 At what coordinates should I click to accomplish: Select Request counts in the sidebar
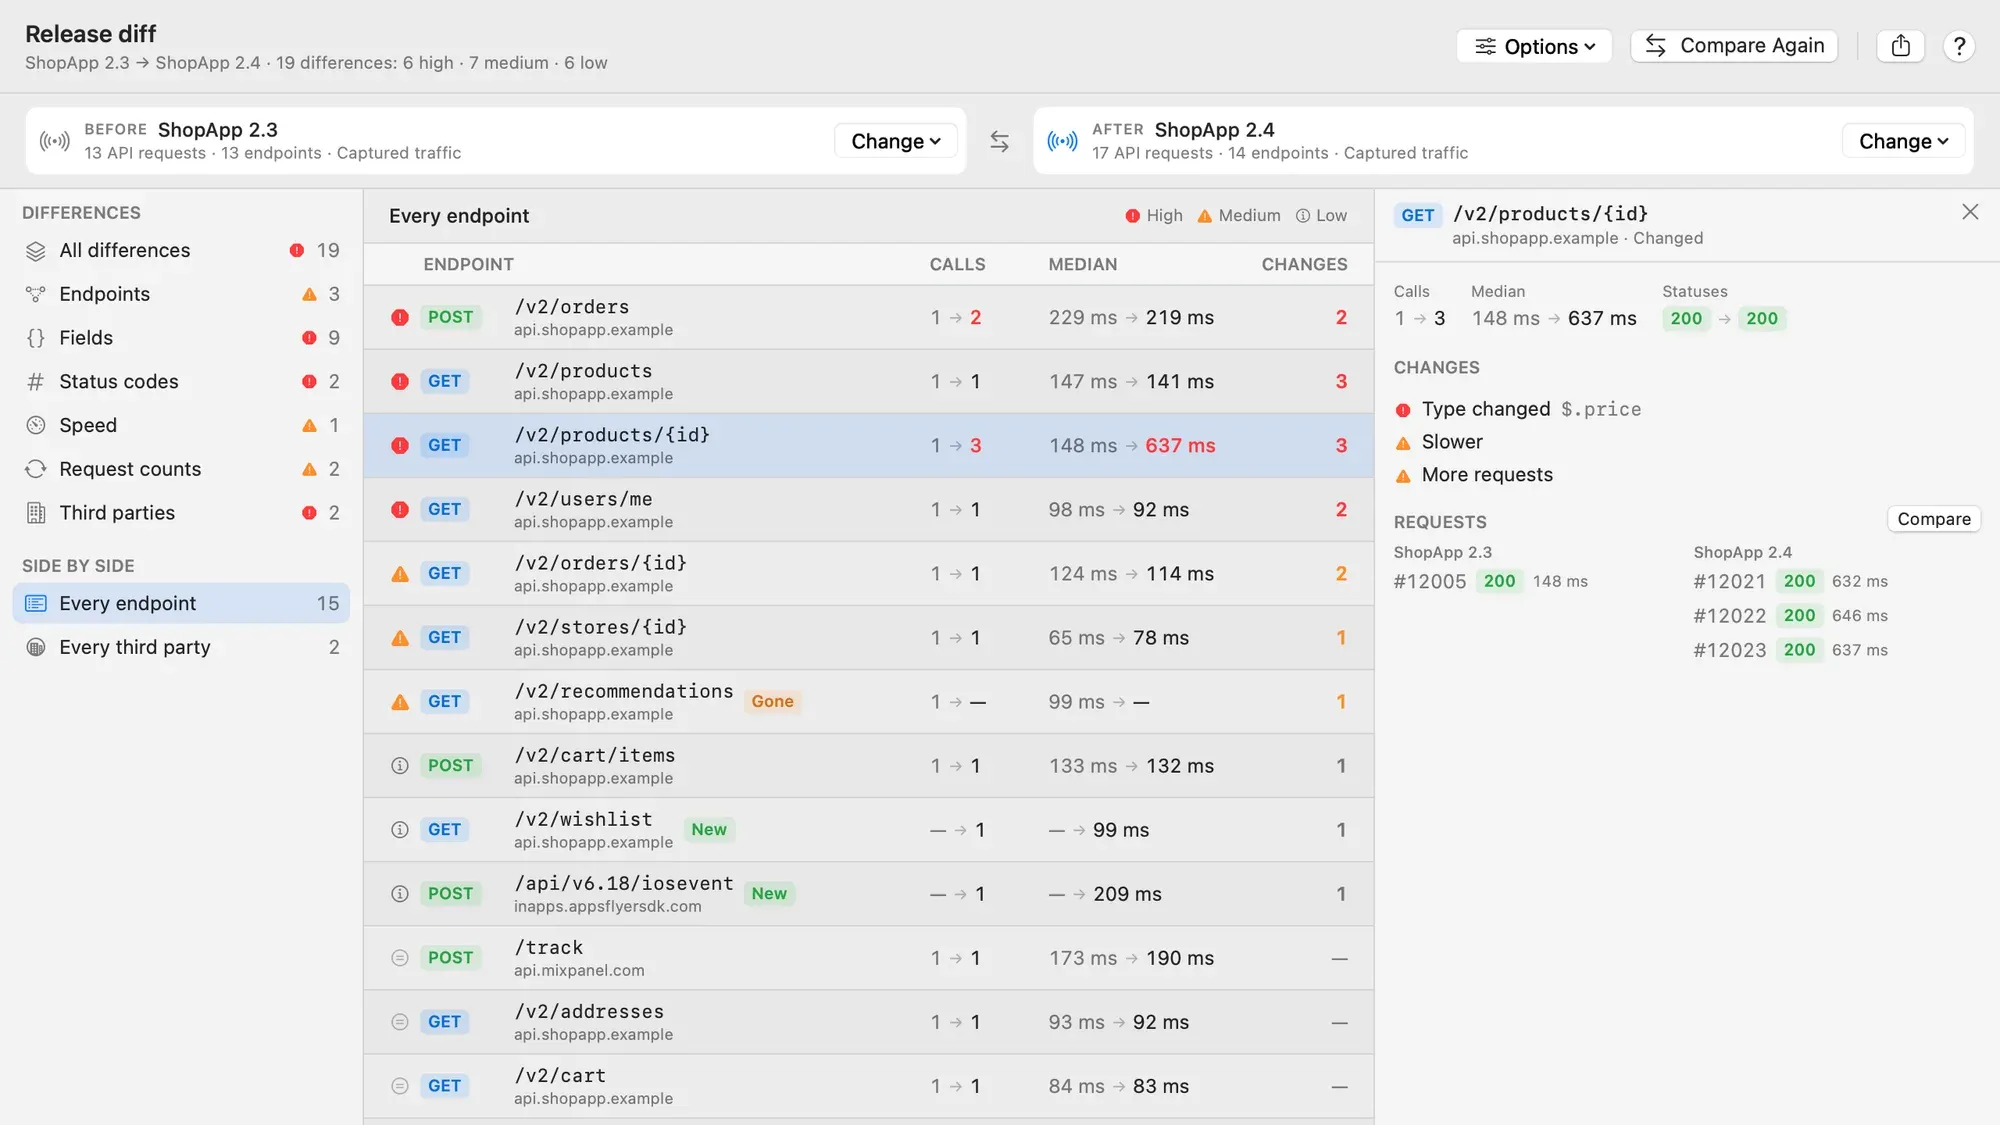181,469
